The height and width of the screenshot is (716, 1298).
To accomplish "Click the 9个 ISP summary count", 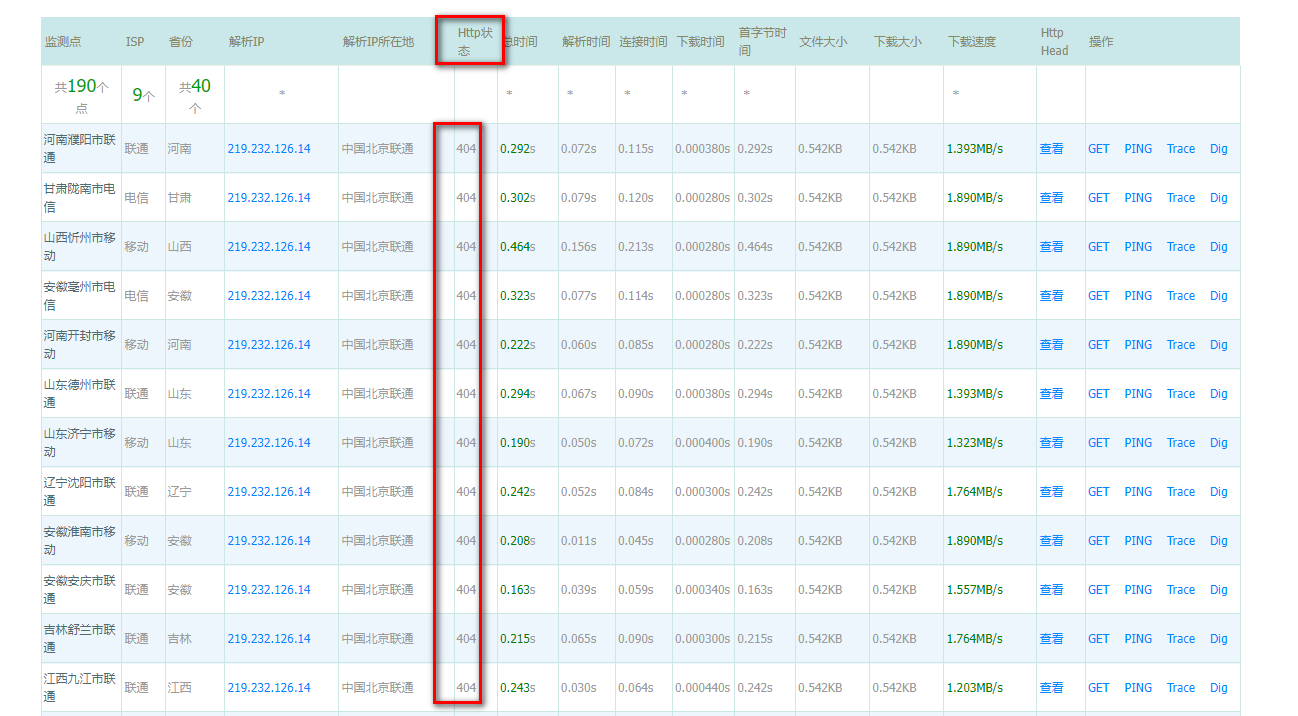I will pyautogui.click(x=144, y=96).
